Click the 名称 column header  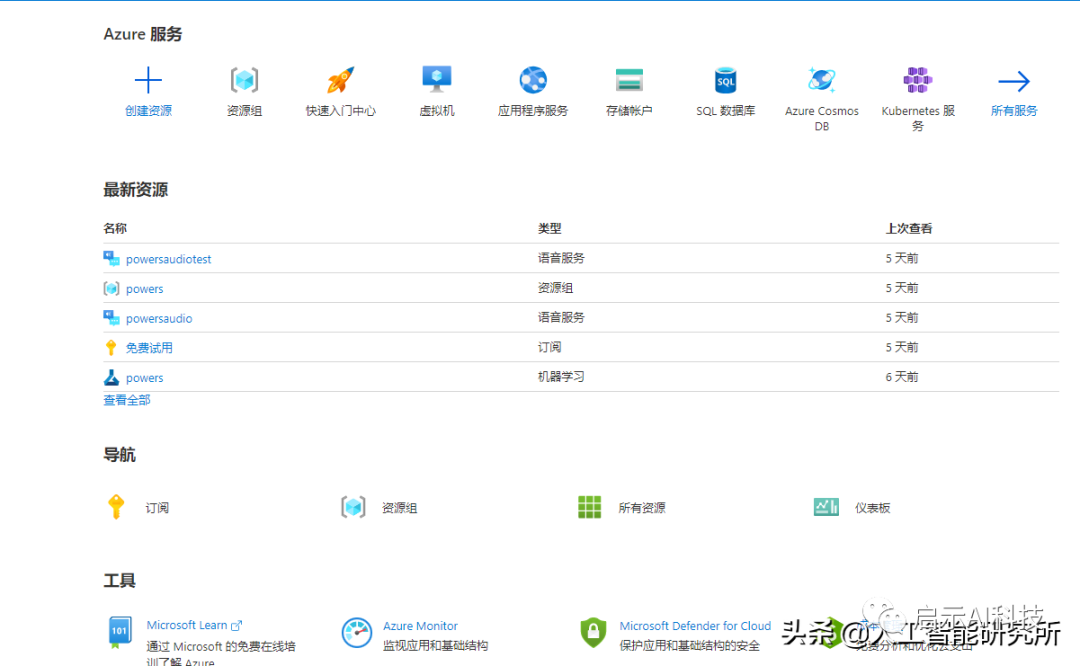[x=115, y=228]
